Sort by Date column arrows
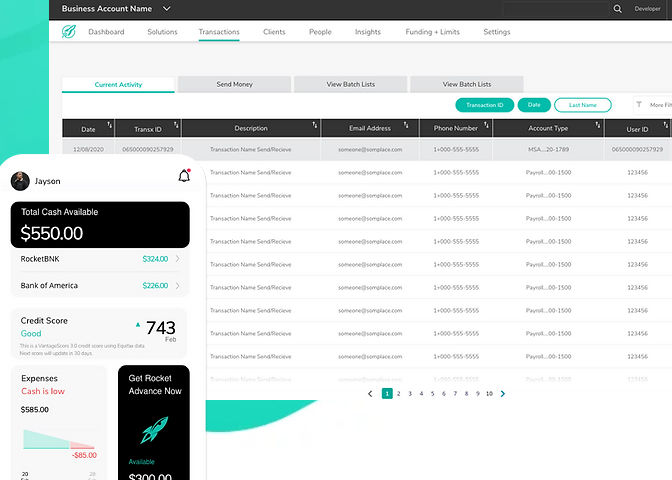 (110, 125)
